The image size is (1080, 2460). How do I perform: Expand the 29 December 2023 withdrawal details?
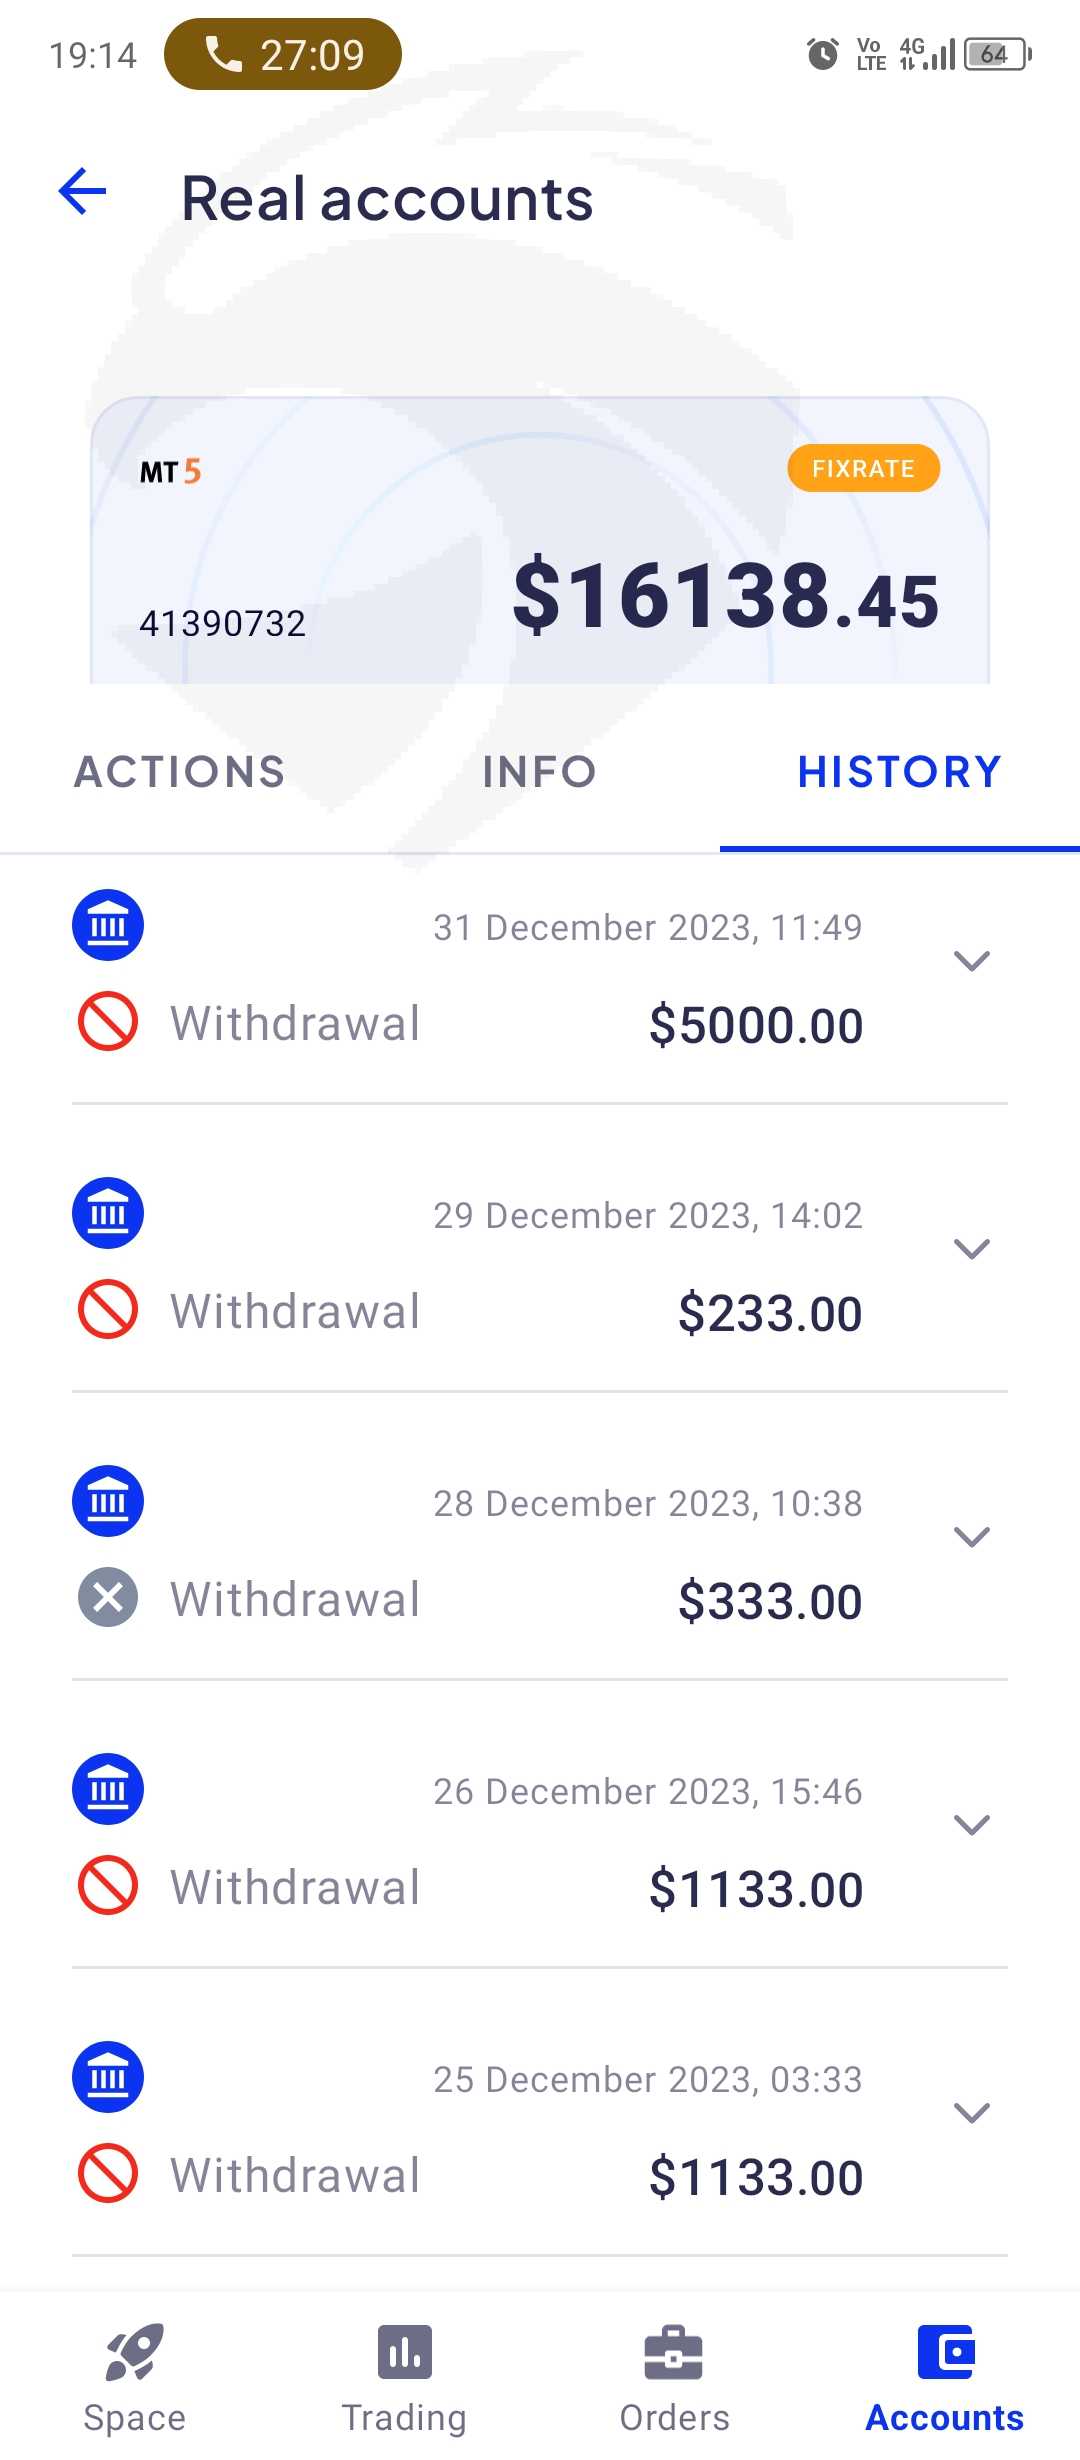(x=971, y=1249)
